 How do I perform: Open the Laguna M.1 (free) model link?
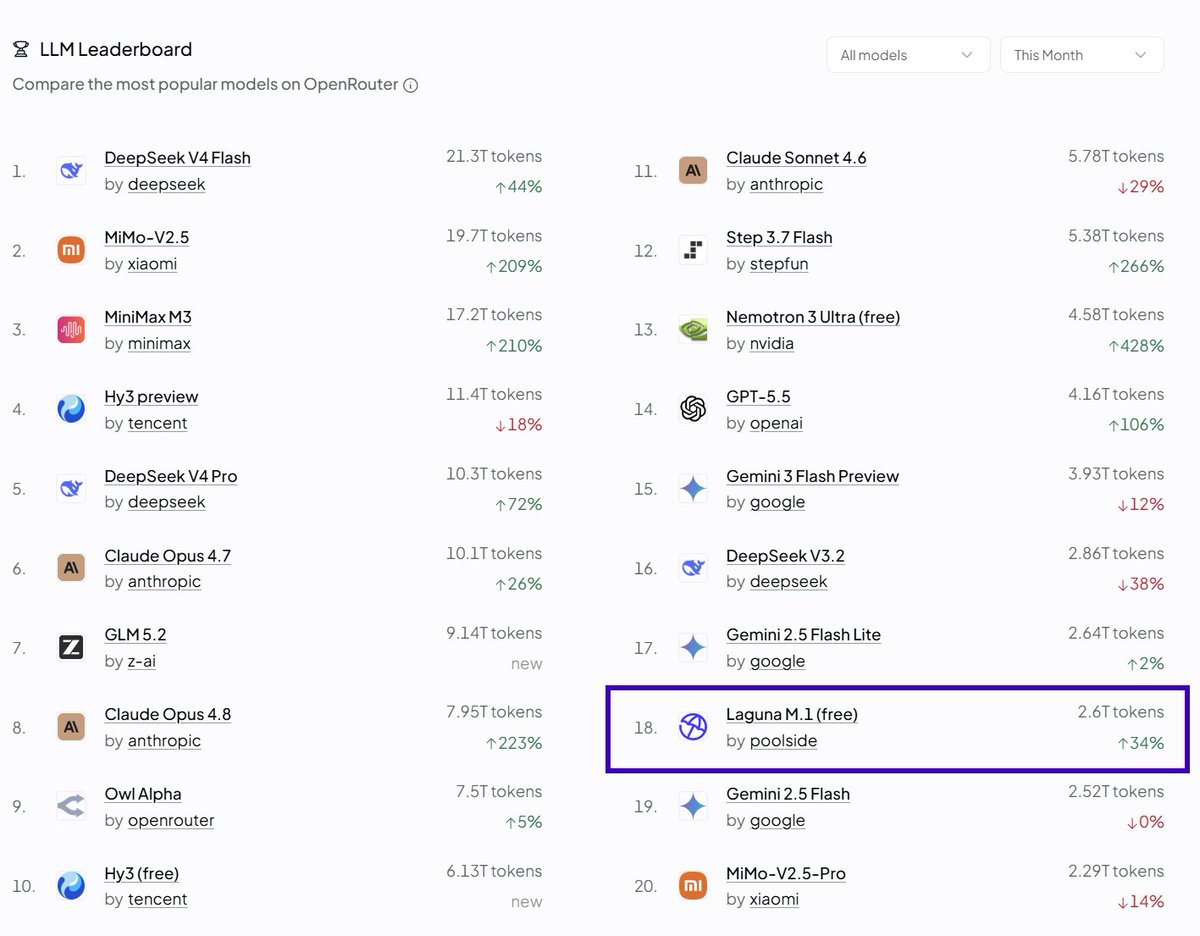(x=792, y=714)
